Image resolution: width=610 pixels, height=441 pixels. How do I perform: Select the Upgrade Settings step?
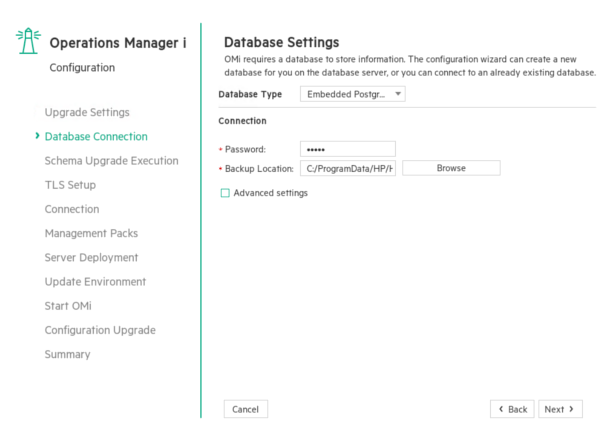click(87, 112)
